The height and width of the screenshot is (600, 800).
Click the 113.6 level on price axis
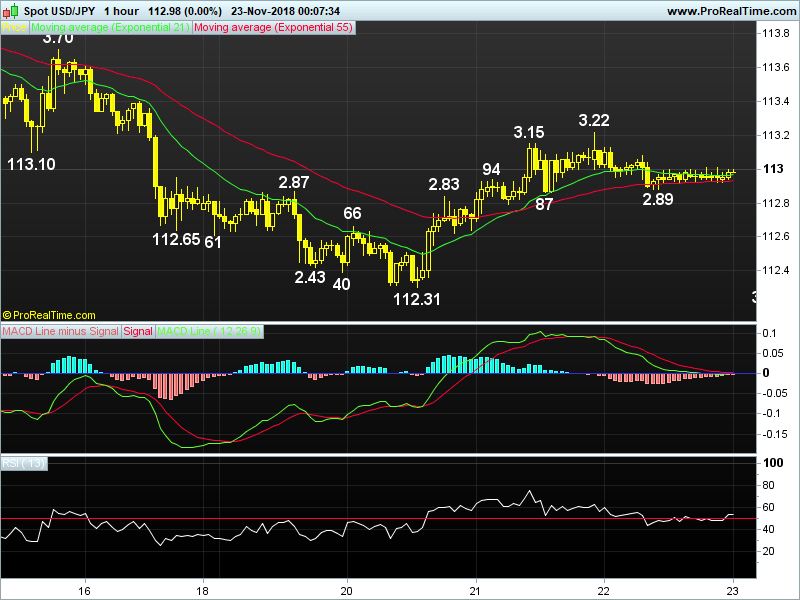pos(771,67)
